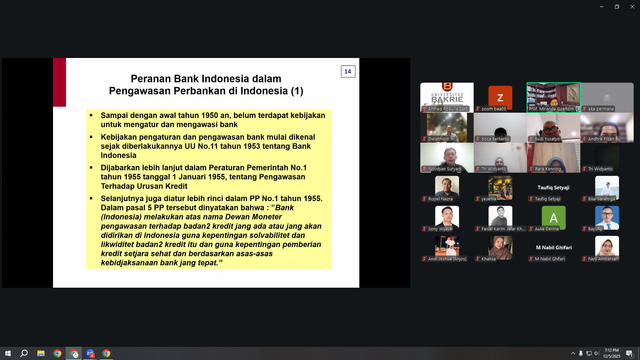This screenshot has height=360, width=640.
Task: Select the orange Z avatar of zoom baa03
Action: [x=500, y=97]
